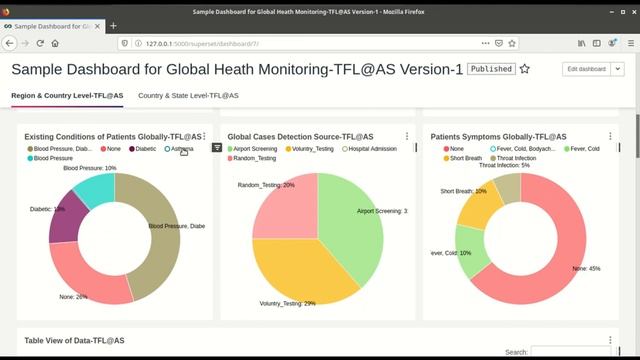Toggle Fever, Cold legend entry
This screenshot has height=360, width=640.
[582, 149]
